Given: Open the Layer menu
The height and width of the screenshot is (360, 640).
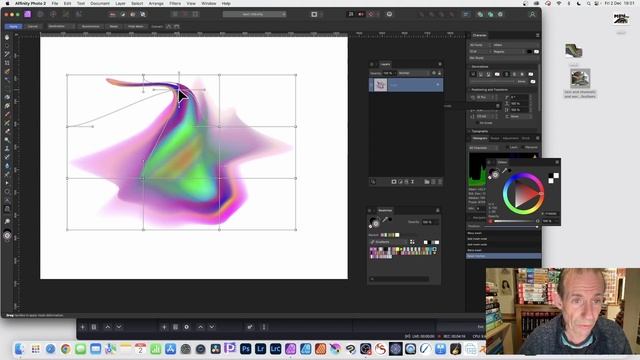Looking at the screenshot, I should click(120, 3).
